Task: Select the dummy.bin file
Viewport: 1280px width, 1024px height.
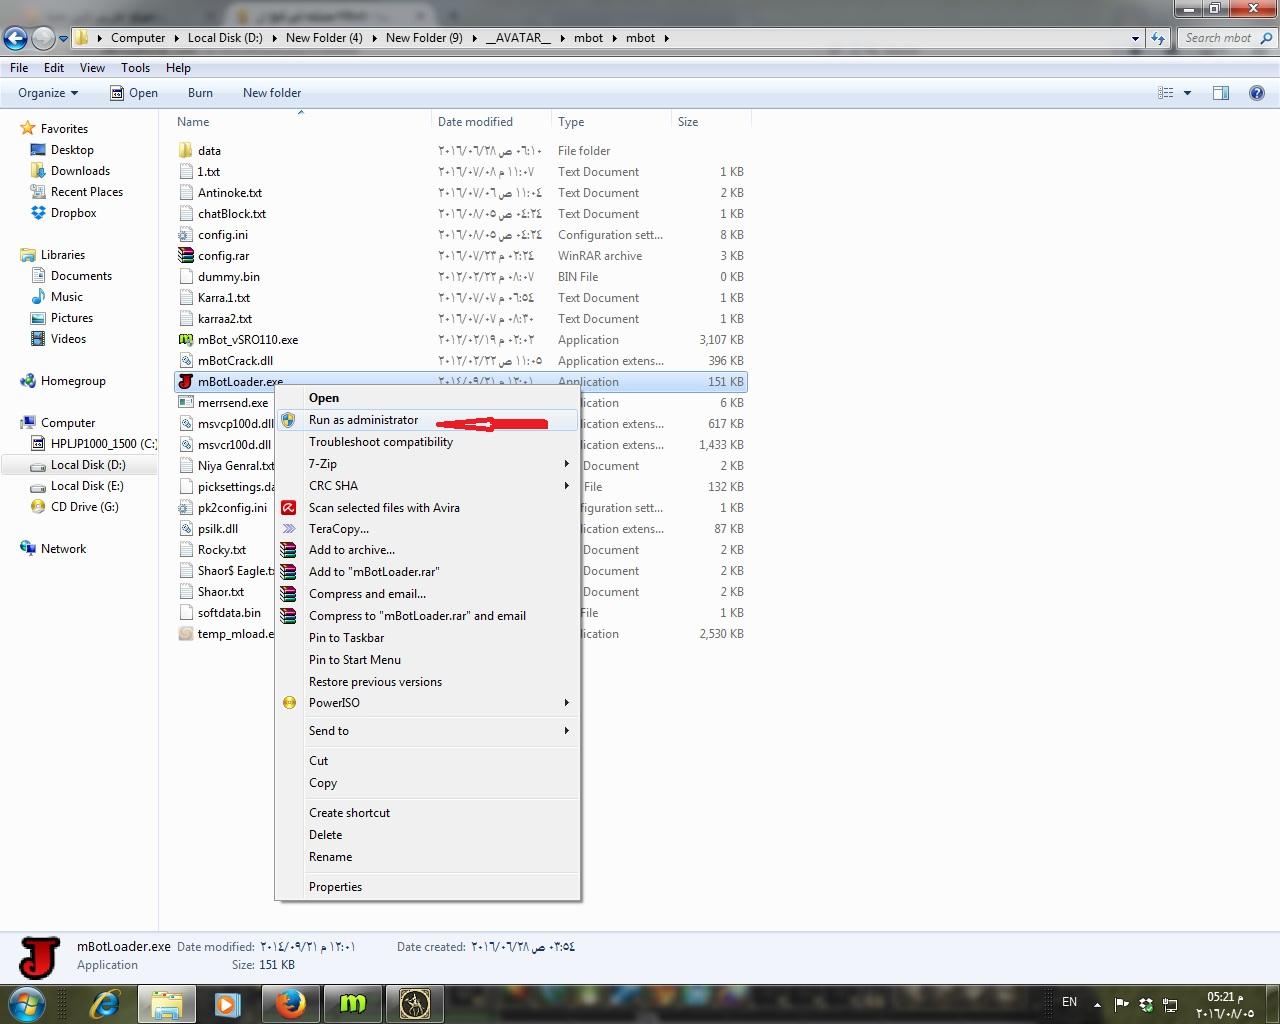Action: coord(229,277)
